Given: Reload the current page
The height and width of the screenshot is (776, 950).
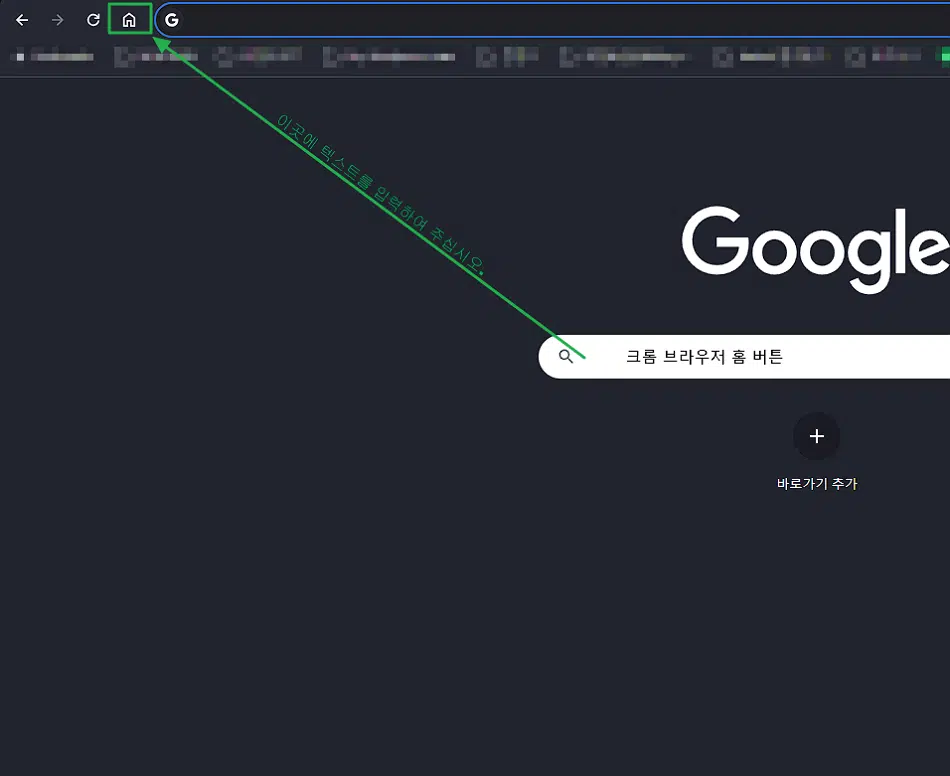Looking at the screenshot, I should [x=92, y=19].
